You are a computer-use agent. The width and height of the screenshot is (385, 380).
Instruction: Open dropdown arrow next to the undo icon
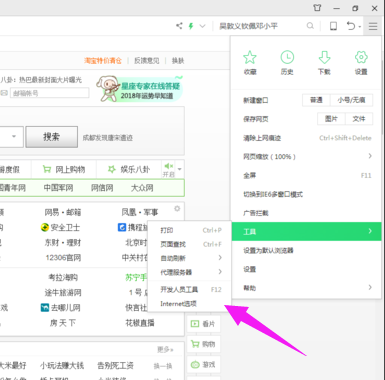tap(360, 27)
